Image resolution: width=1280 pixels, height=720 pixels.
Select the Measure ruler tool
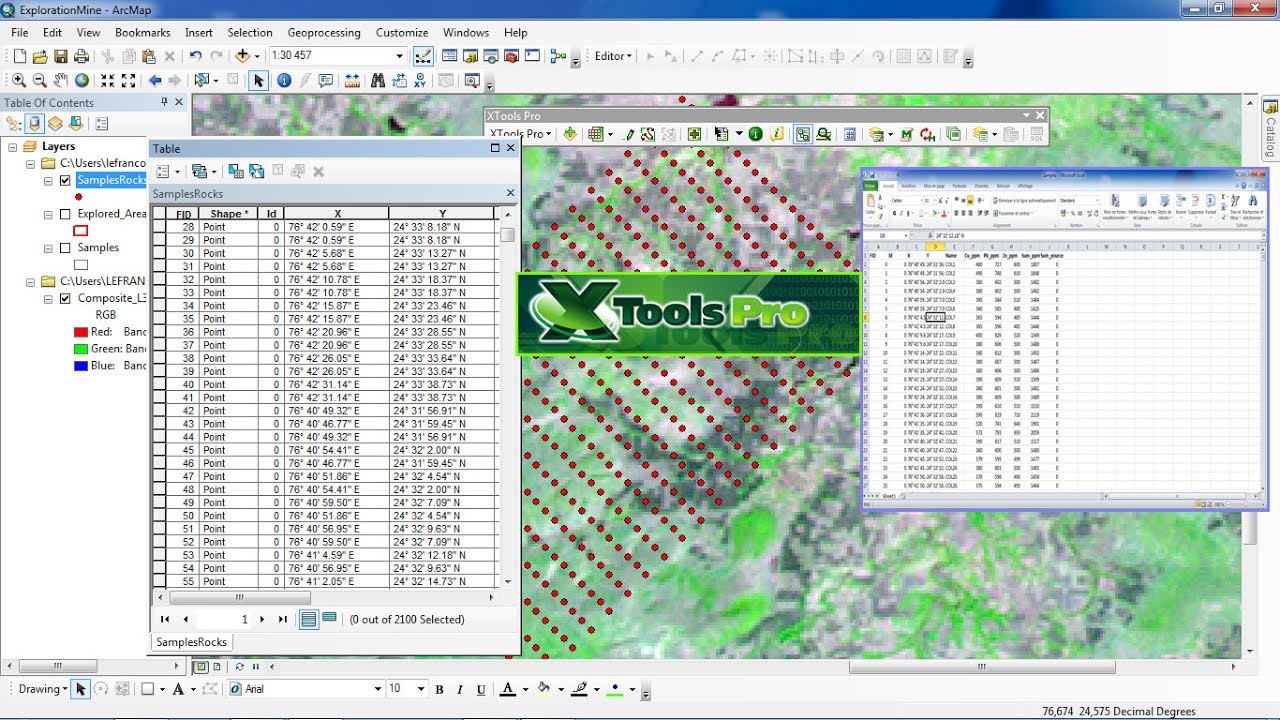coord(353,80)
